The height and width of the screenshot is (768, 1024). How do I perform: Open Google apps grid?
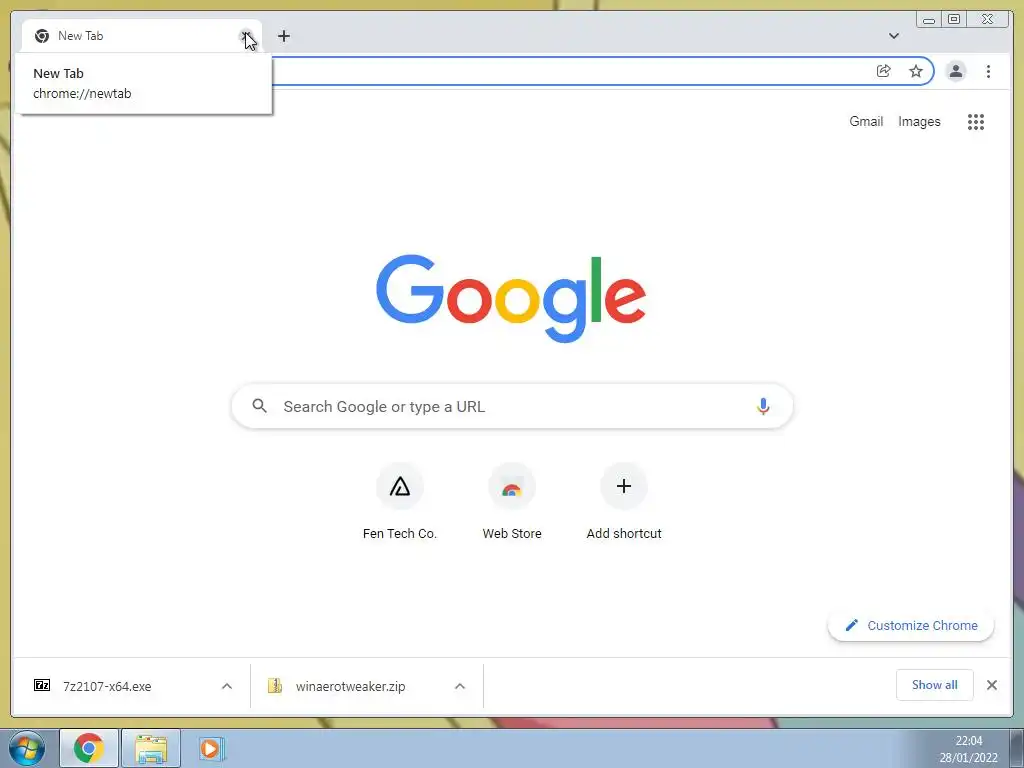[976, 121]
